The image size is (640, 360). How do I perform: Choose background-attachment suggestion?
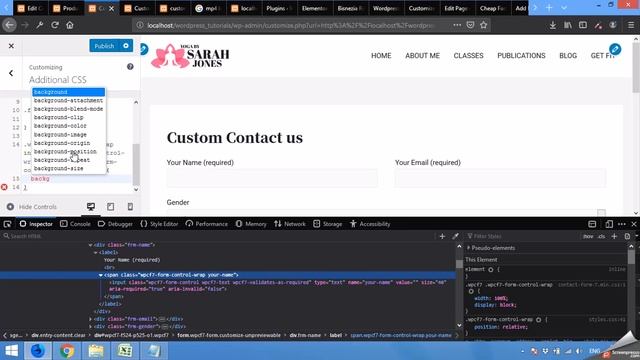coord(68,100)
